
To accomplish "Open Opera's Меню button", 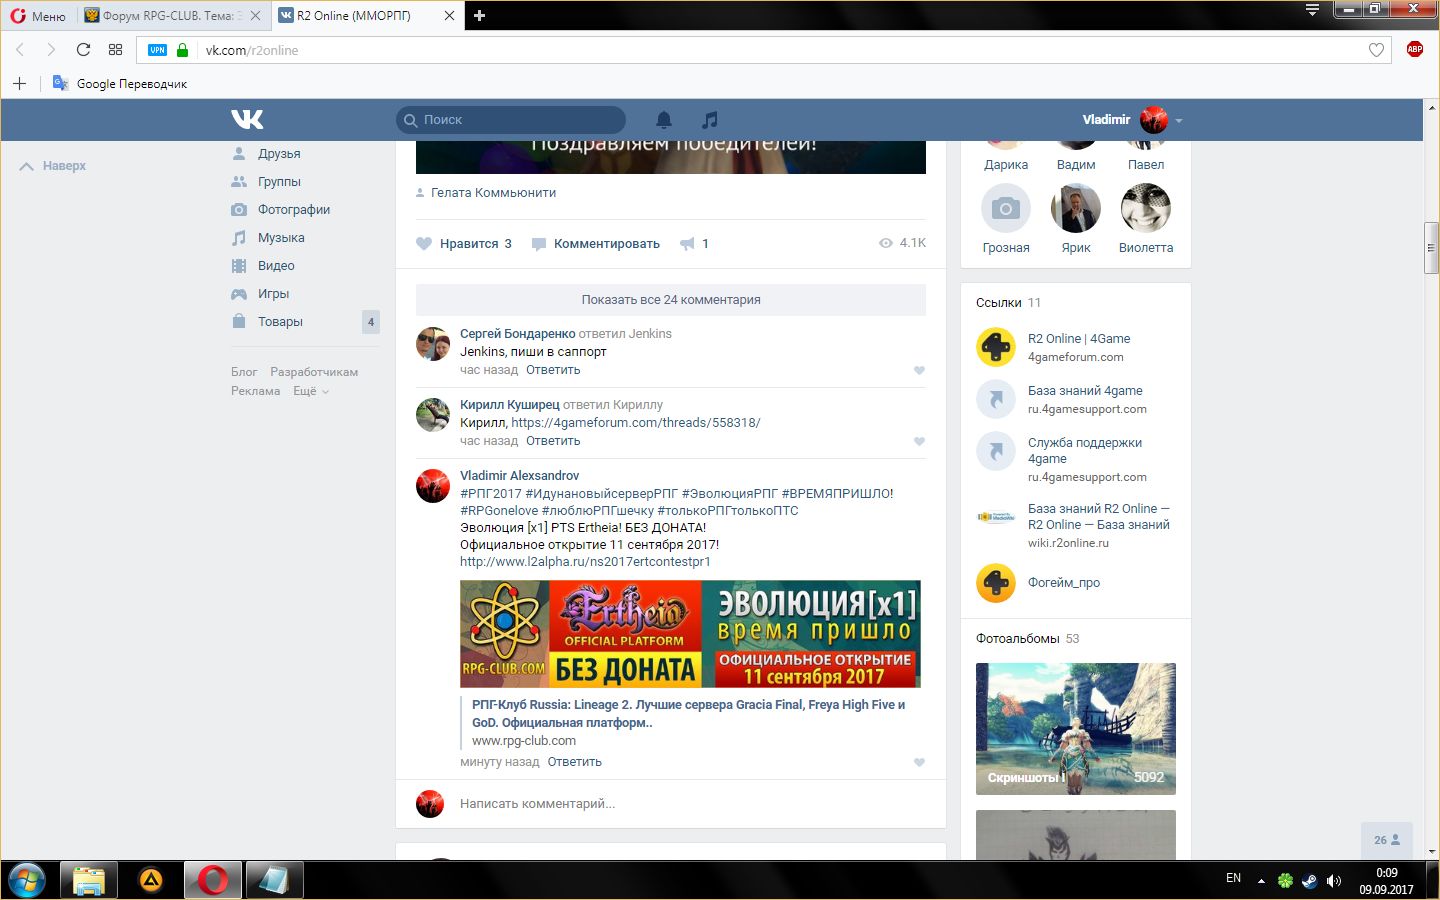I will click(x=38, y=16).
